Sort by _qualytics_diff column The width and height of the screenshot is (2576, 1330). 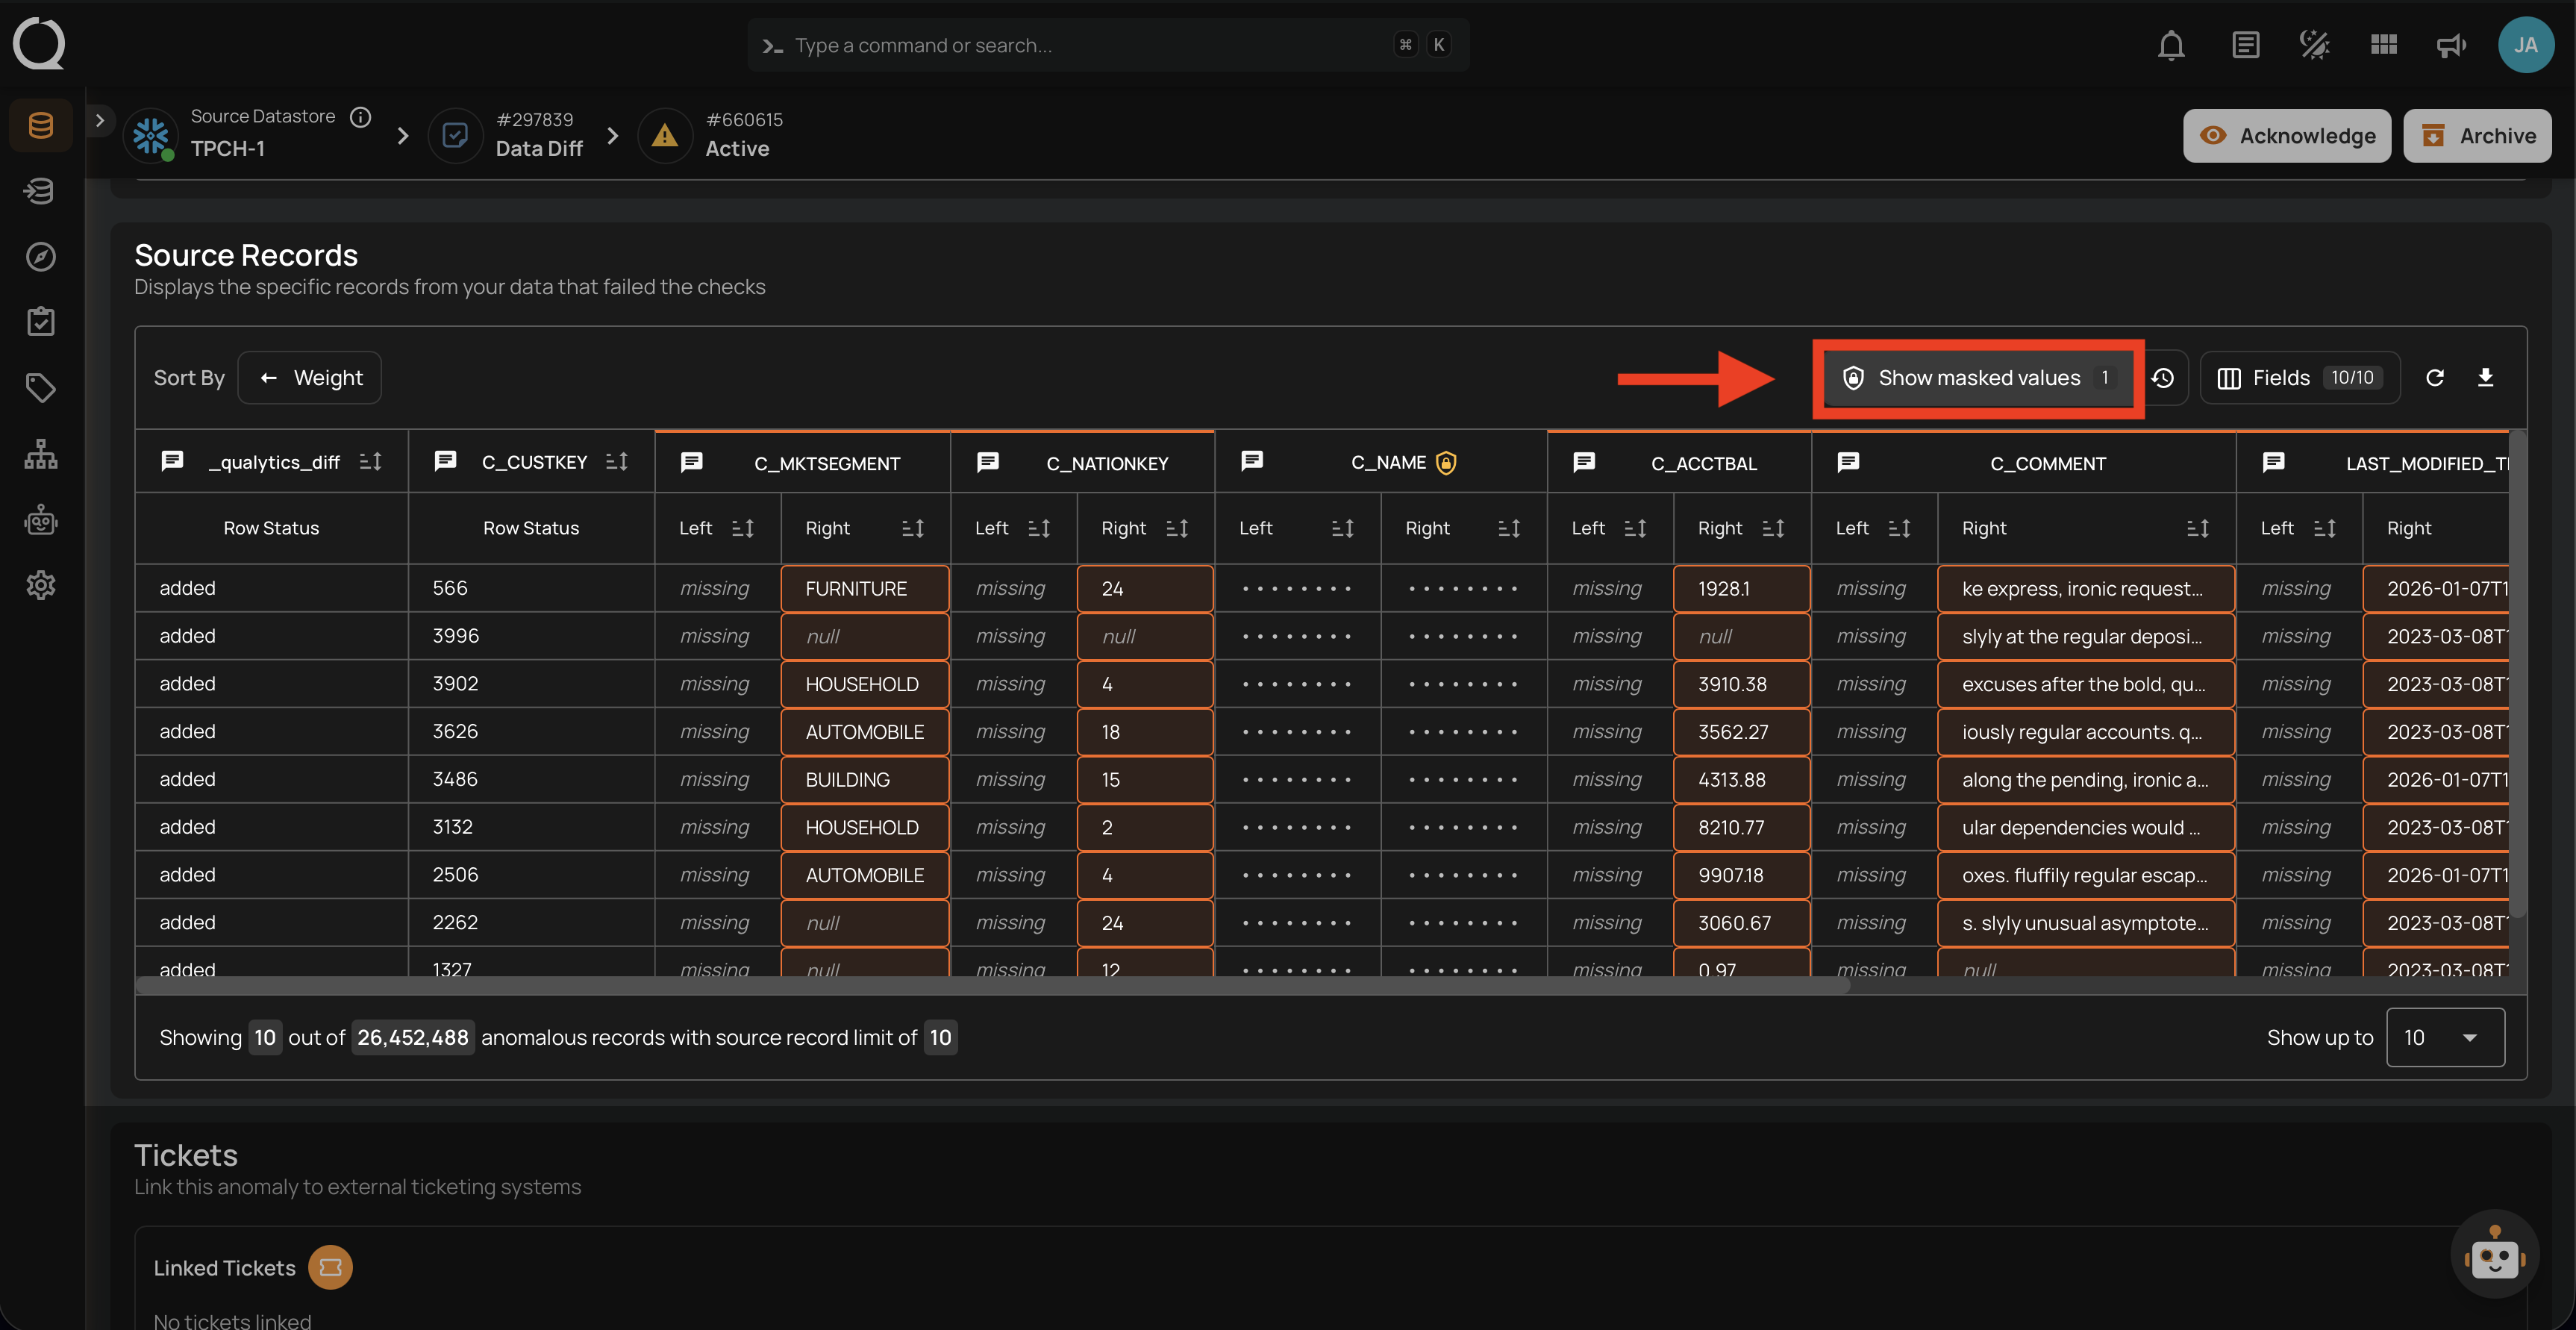pos(370,461)
